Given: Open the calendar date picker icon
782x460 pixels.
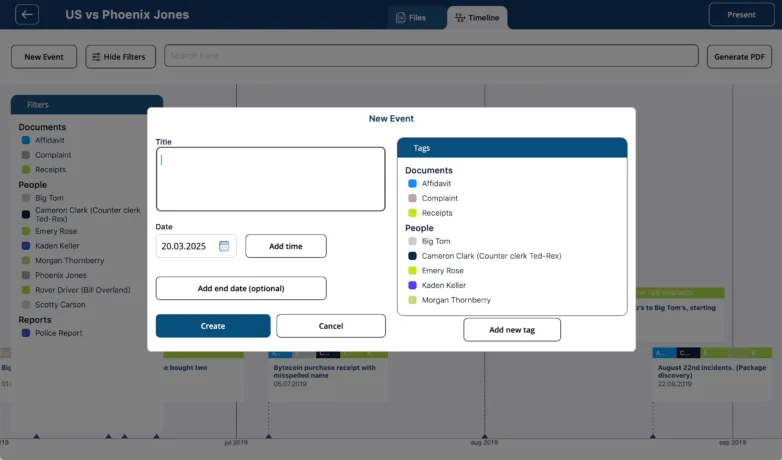Looking at the screenshot, I should tap(224, 246).
